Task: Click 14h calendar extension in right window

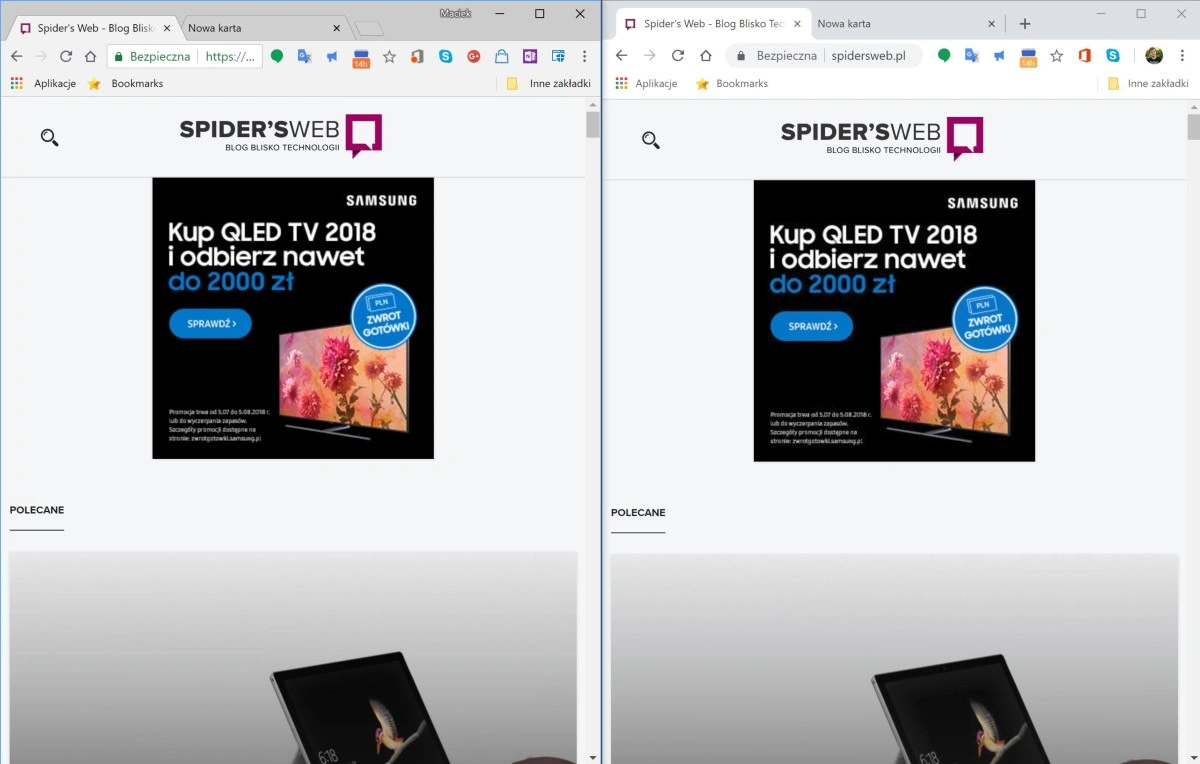Action: tap(1028, 57)
